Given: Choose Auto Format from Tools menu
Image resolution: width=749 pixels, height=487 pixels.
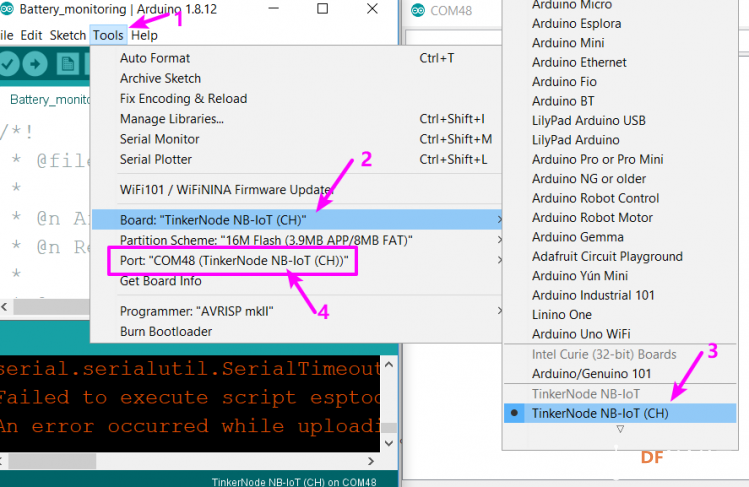Looking at the screenshot, I should 296,58.
